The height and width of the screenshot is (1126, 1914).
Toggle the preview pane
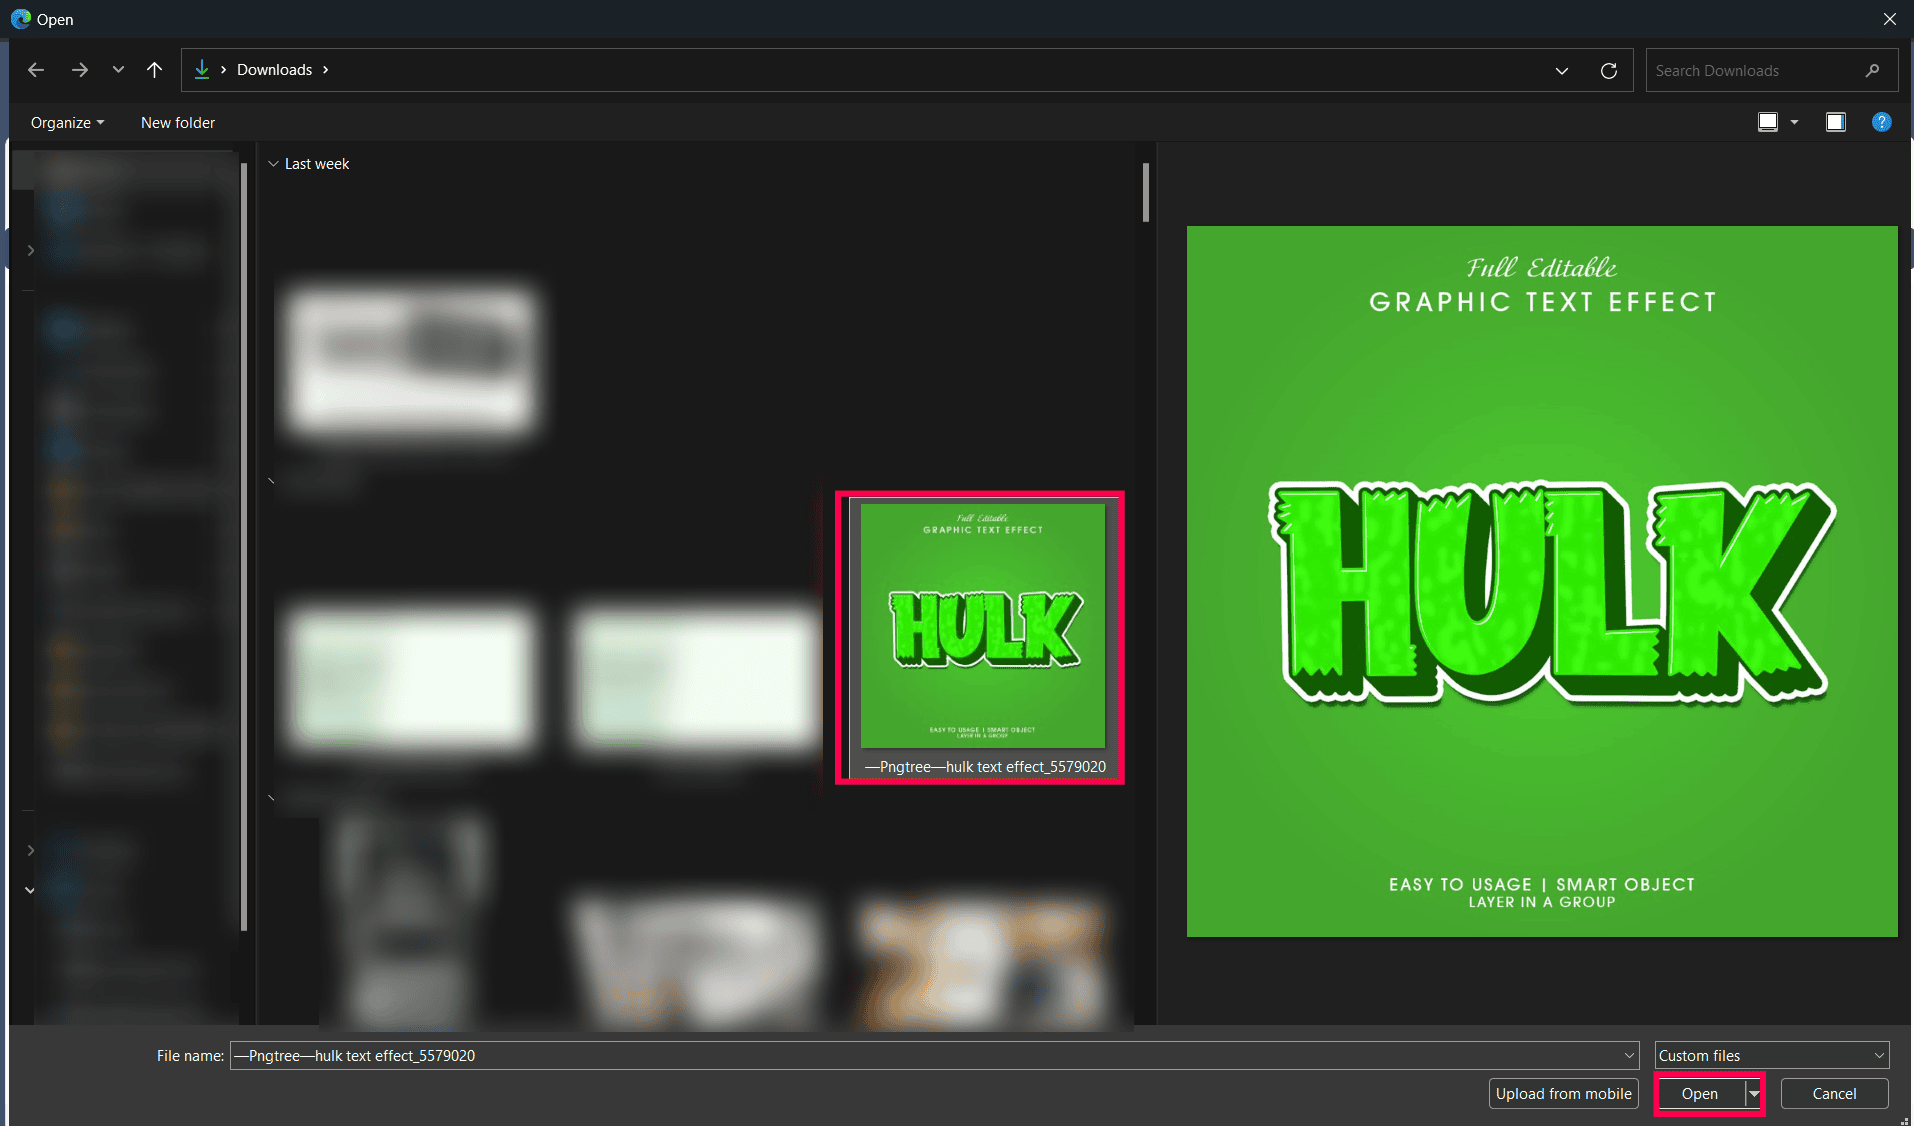click(x=1836, y=122)
